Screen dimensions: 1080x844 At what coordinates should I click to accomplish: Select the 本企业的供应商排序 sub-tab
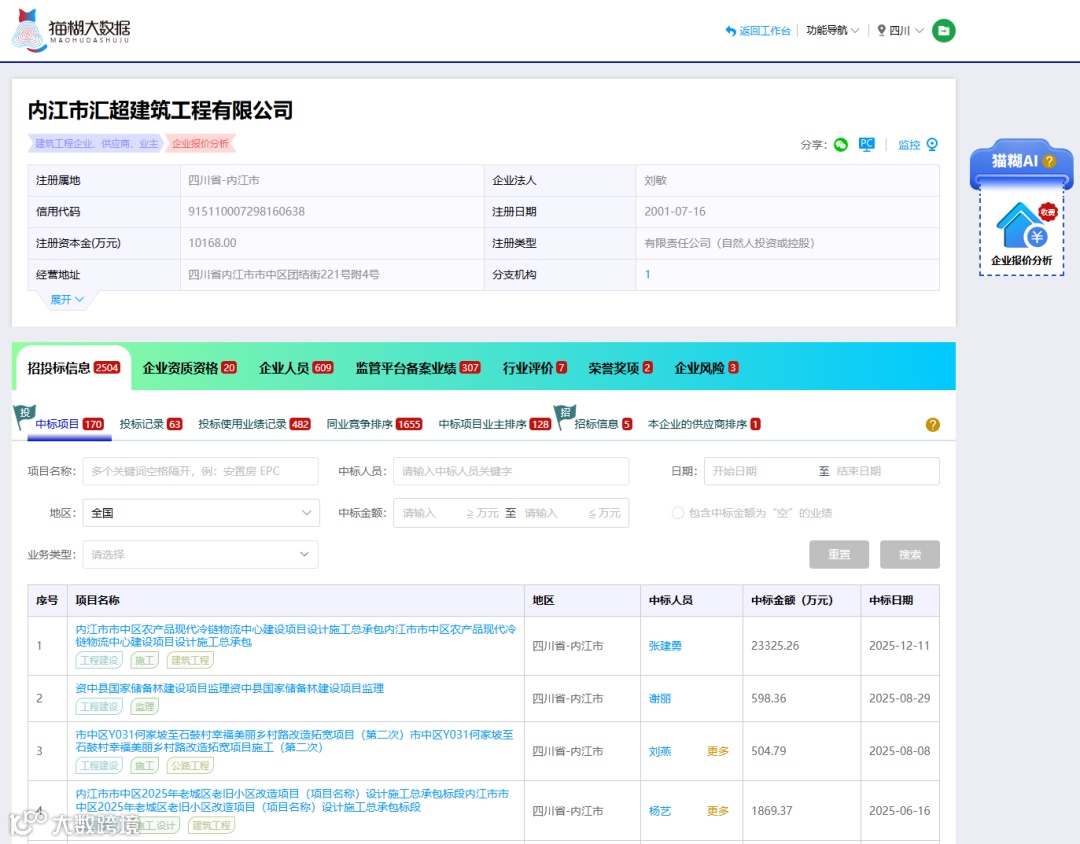point(704,424)
